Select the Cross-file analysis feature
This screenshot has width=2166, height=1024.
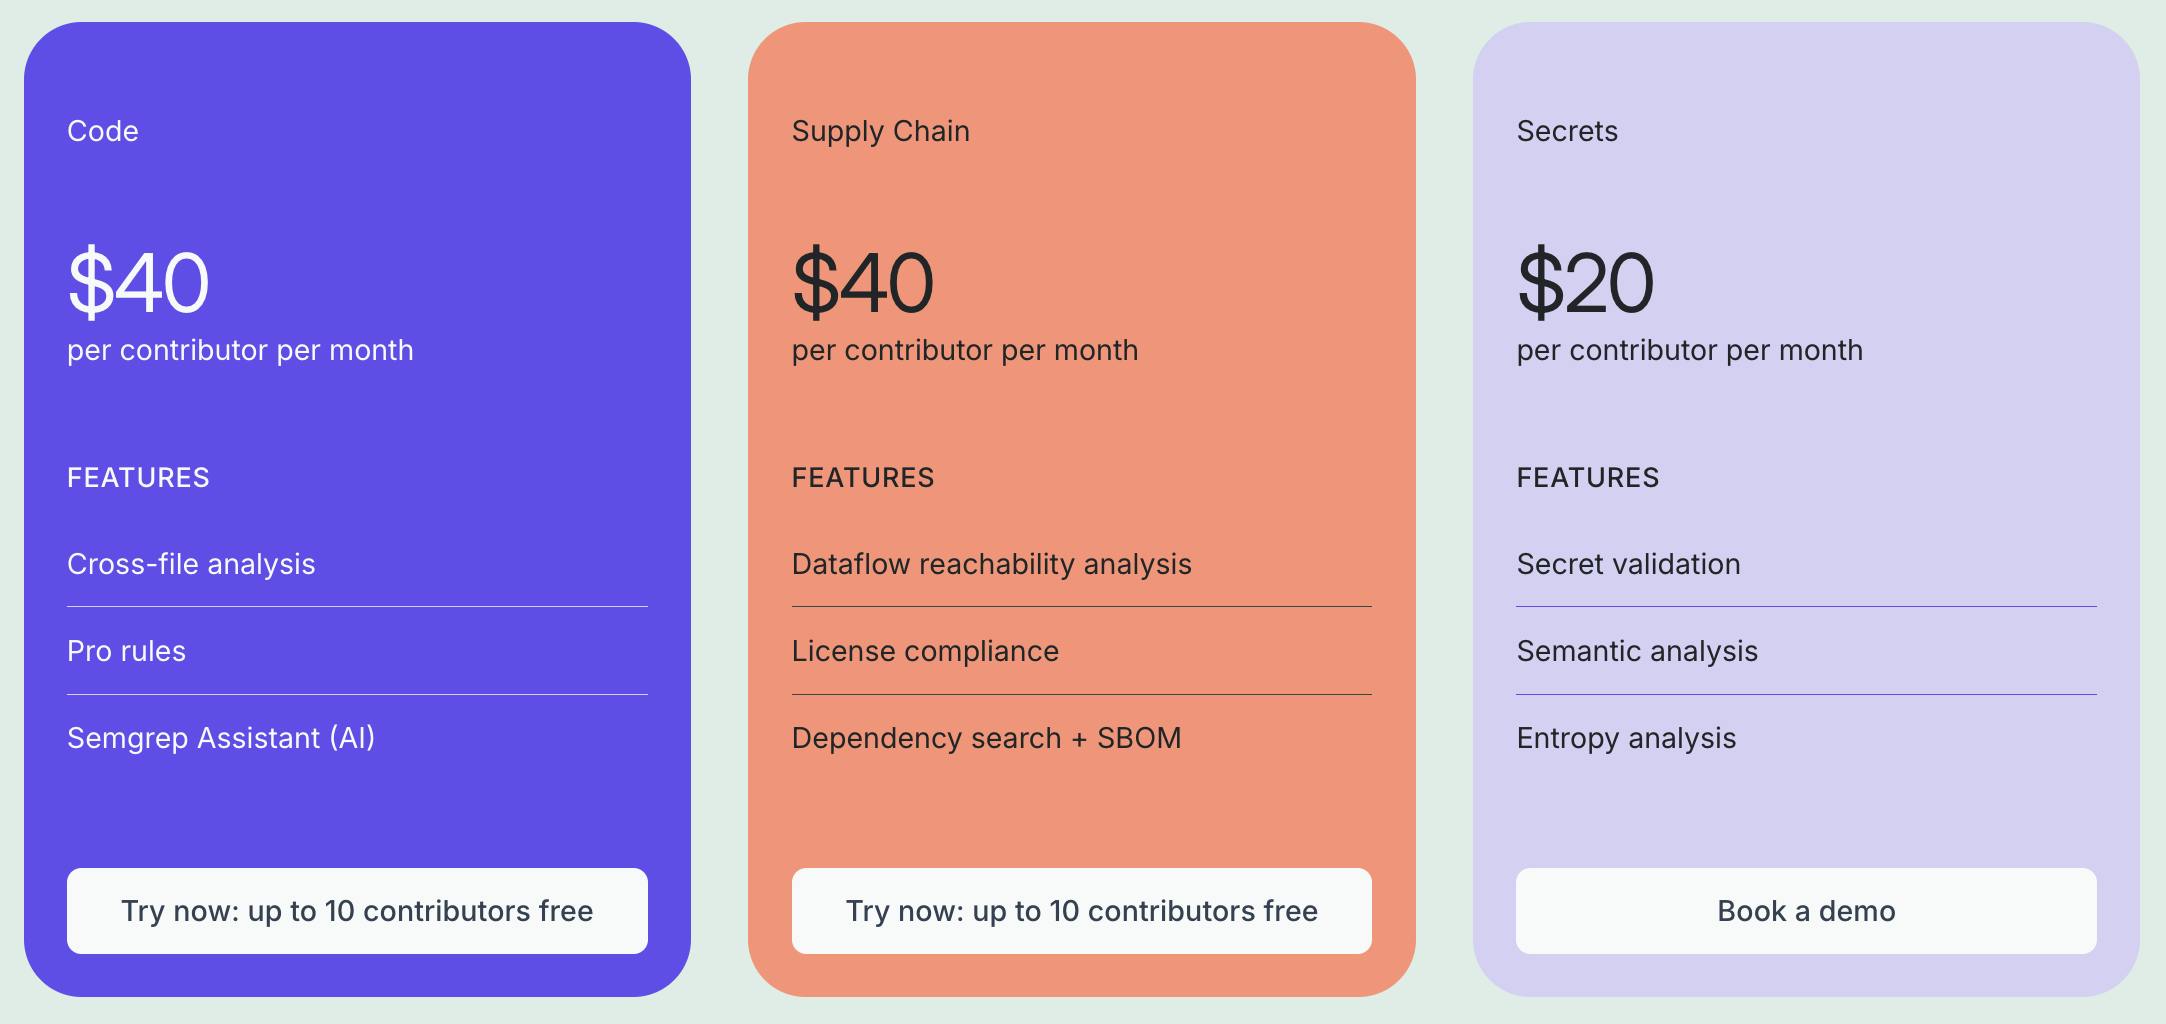(x=191, y=564)
